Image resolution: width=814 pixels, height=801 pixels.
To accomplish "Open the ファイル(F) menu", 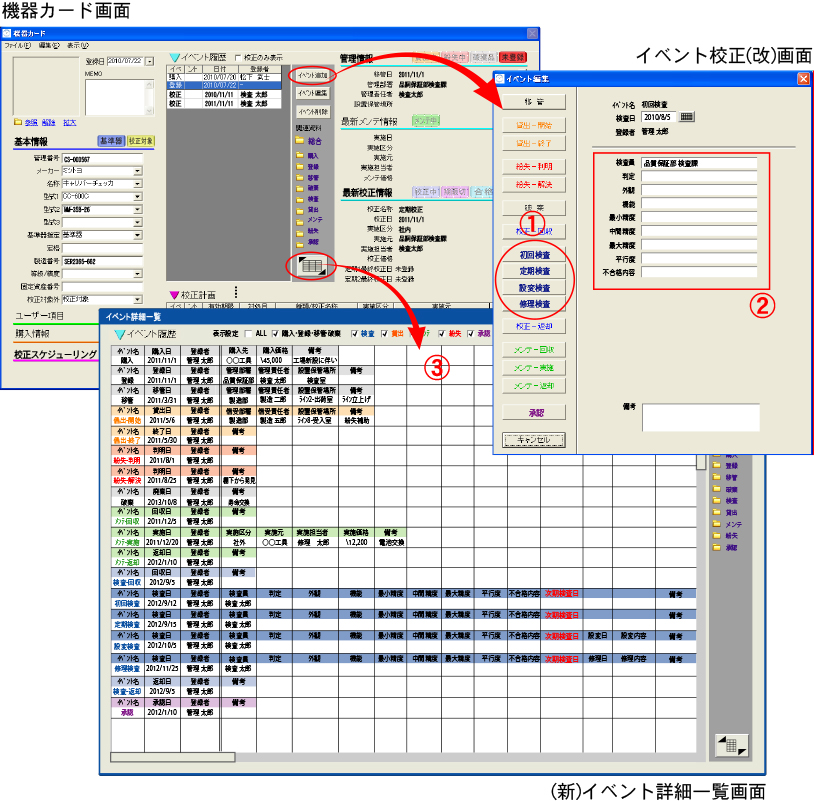I will [x=18, y=47].
